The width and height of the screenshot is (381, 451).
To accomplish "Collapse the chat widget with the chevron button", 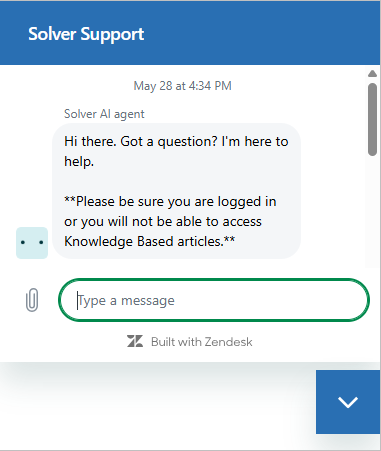I will tap(348, 402).
